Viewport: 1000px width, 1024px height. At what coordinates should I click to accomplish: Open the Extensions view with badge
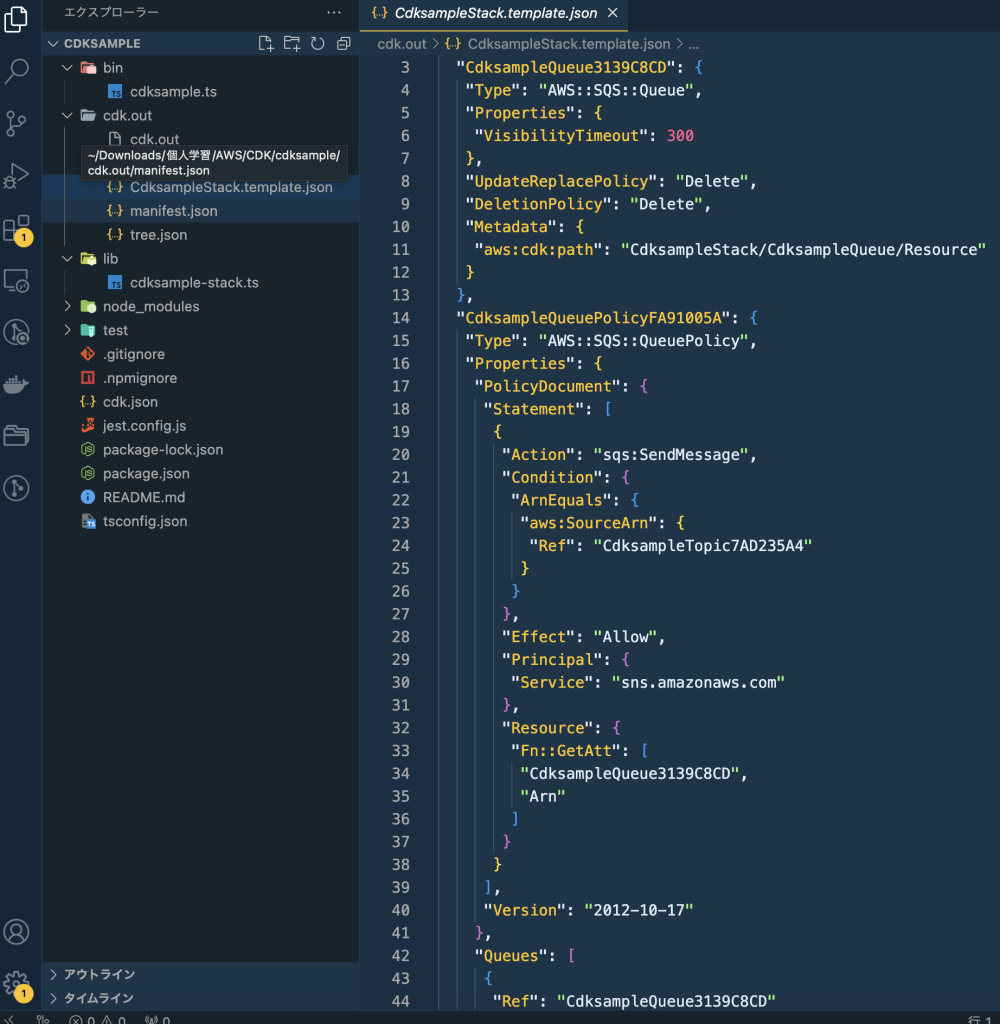[17, 229]
